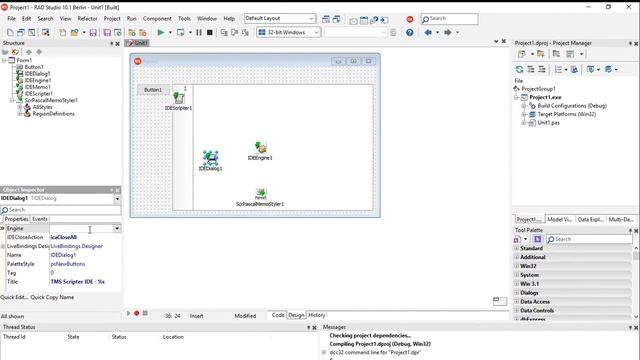Click the Tool Palette vertical scrollbar

[x=636, y=282]
